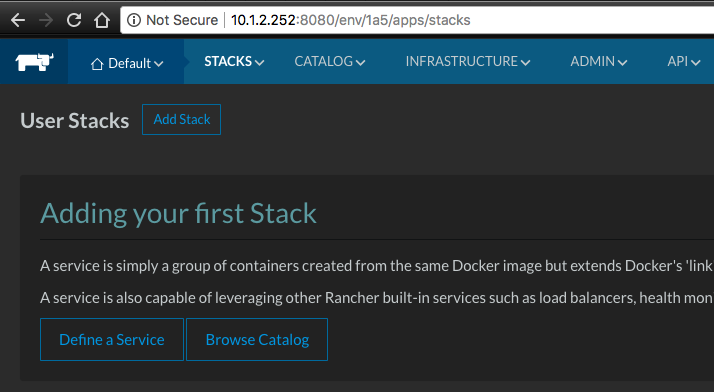Click Define a Service button
Viewport: 714px width, 392px height.
coord(112,340)
